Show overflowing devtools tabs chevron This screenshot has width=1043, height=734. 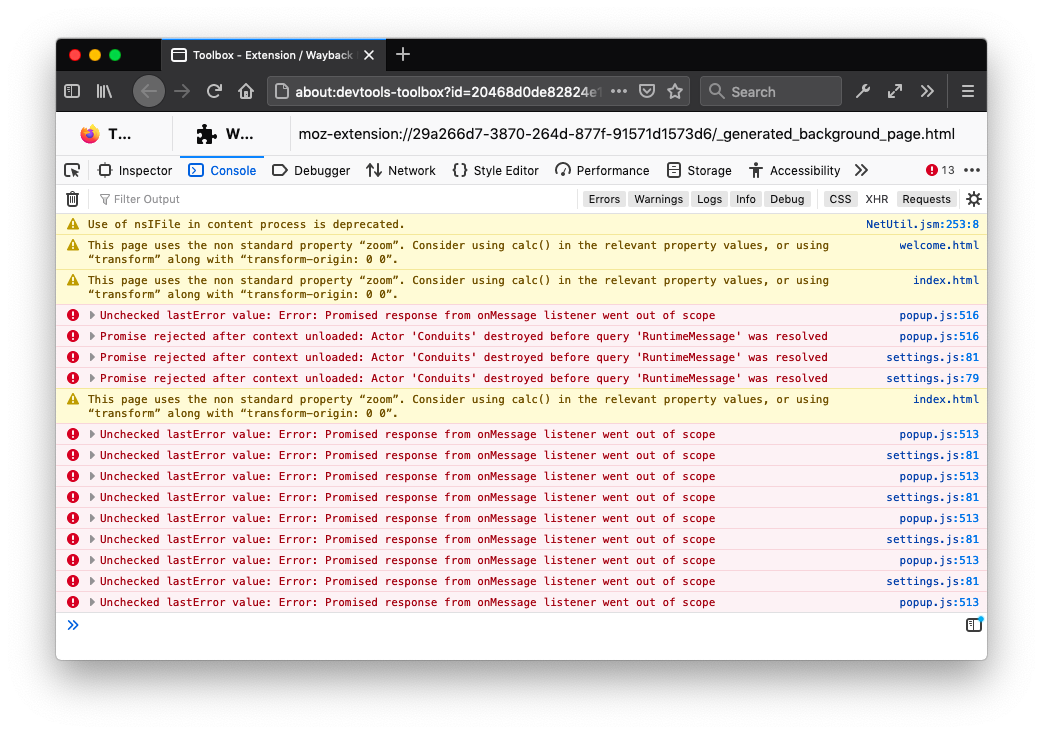(861, 170)
